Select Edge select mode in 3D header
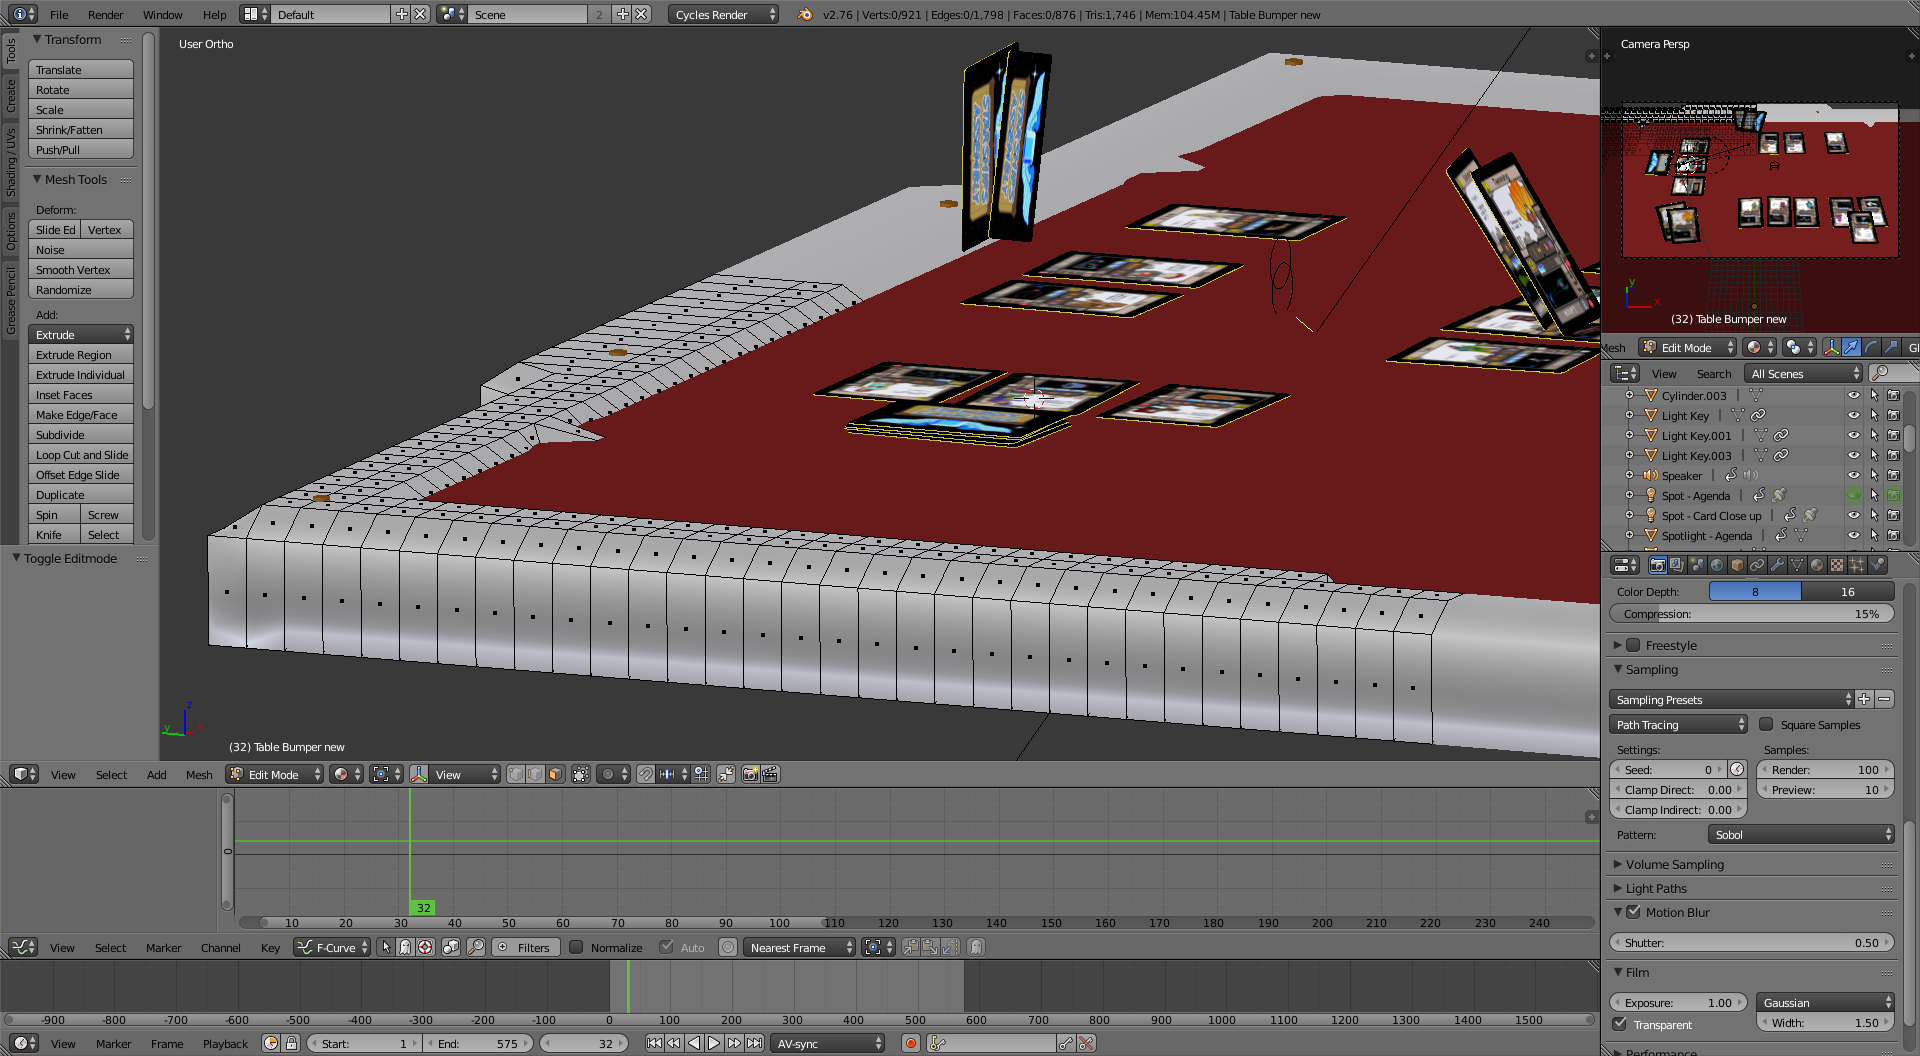The image size is (1920, 1056). click(x=535, y=774)
